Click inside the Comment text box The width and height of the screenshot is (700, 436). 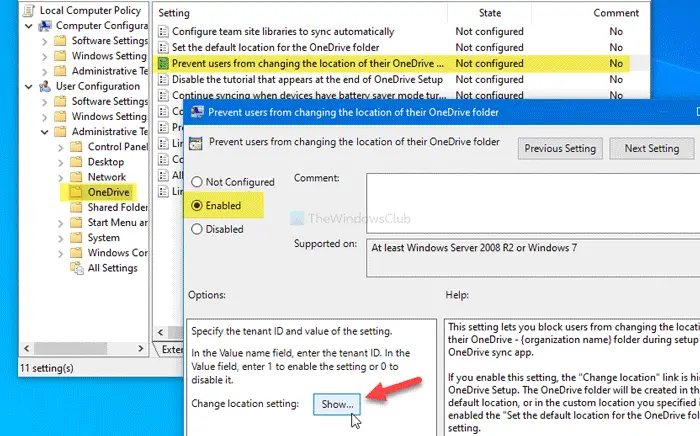pos(533,203)
